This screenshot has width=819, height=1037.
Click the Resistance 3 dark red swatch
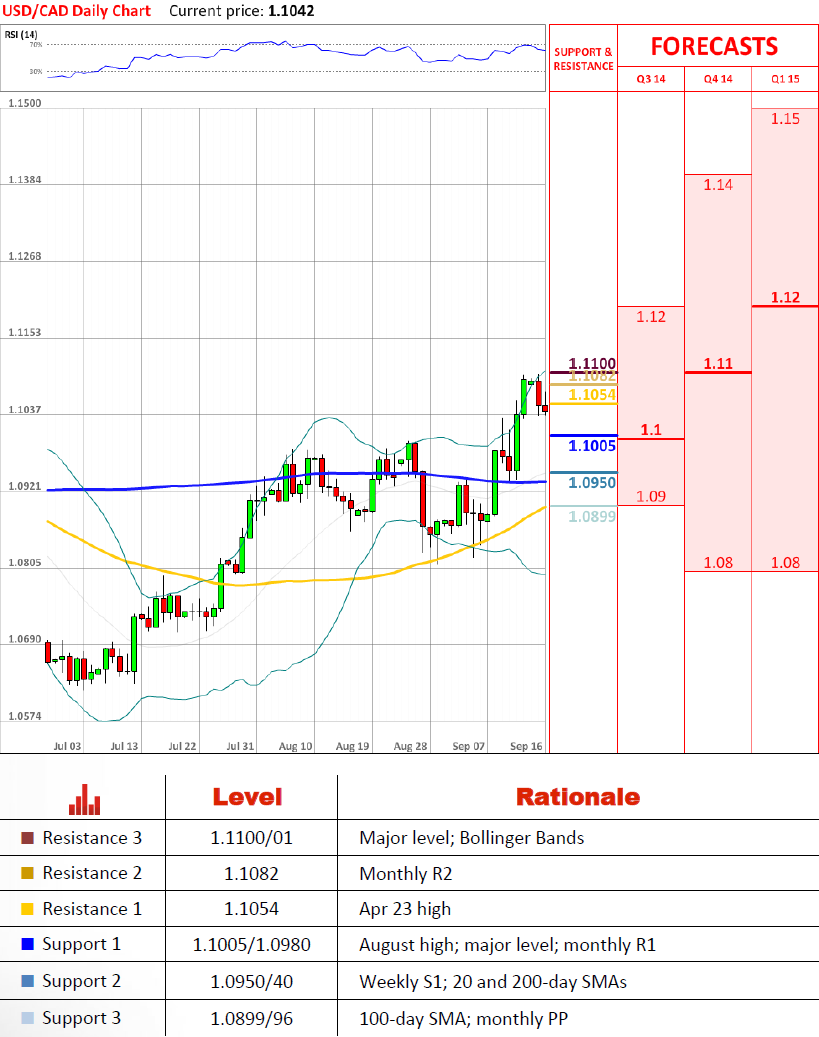click(x=27, y=838)
